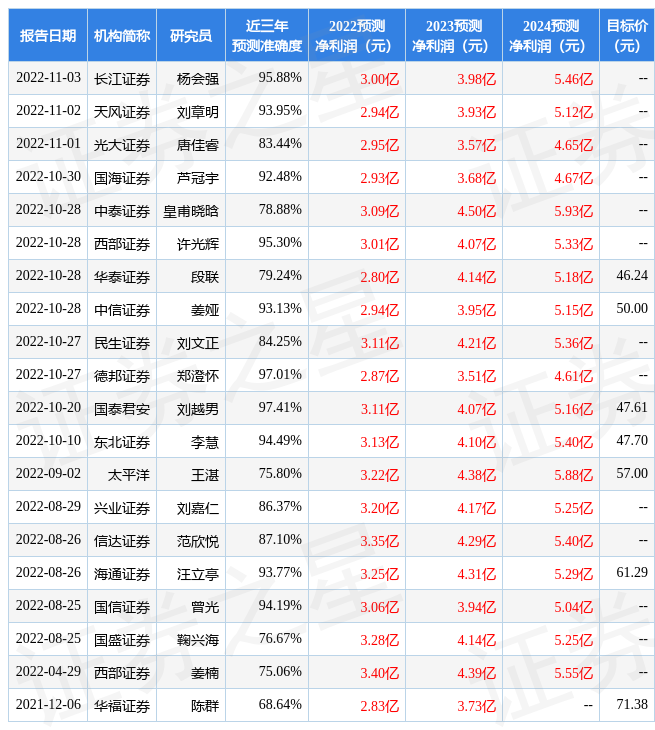Click researcher name 段联

coord(205,277)
